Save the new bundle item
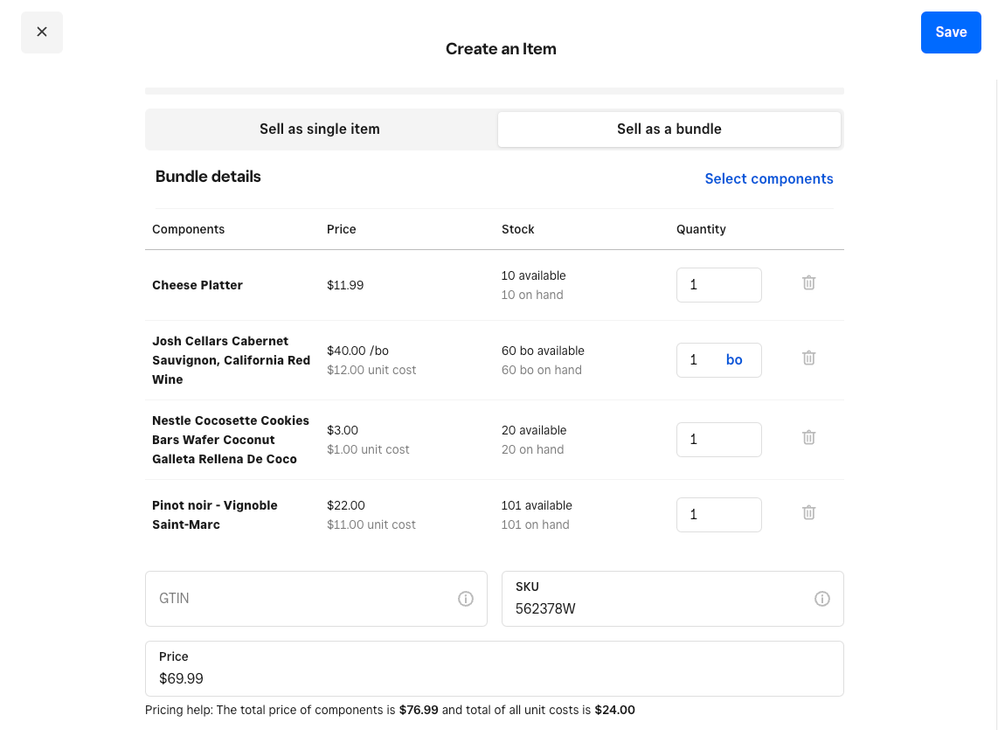The image size is (998, 730). point(950,32)
